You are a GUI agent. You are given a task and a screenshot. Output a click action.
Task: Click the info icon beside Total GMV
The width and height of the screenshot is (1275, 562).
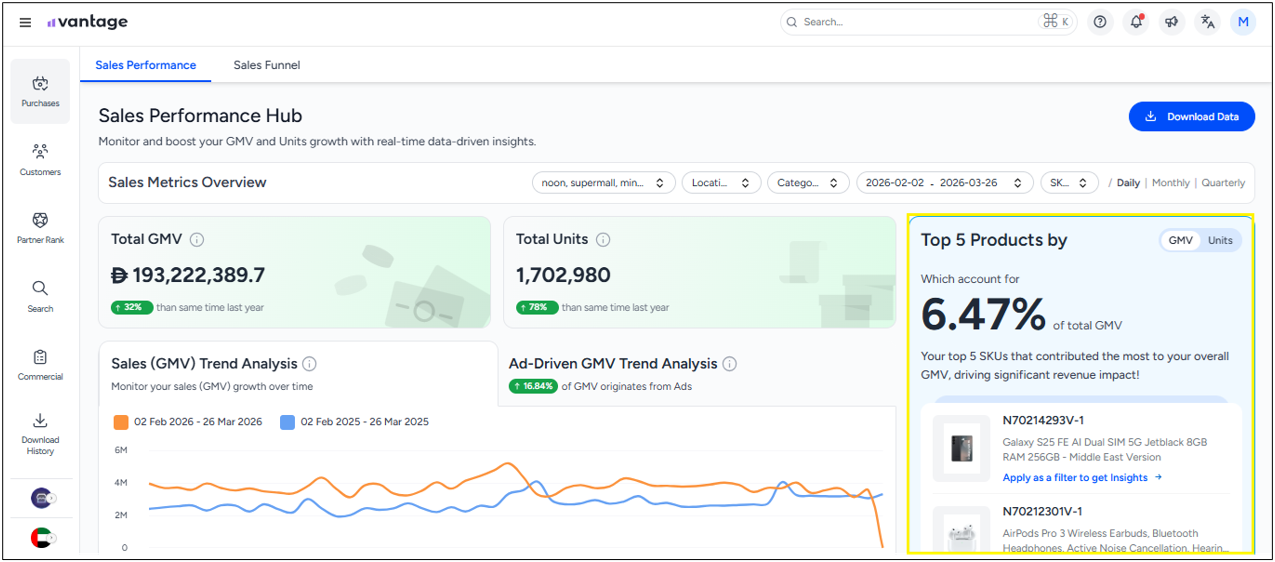[197, 240]
